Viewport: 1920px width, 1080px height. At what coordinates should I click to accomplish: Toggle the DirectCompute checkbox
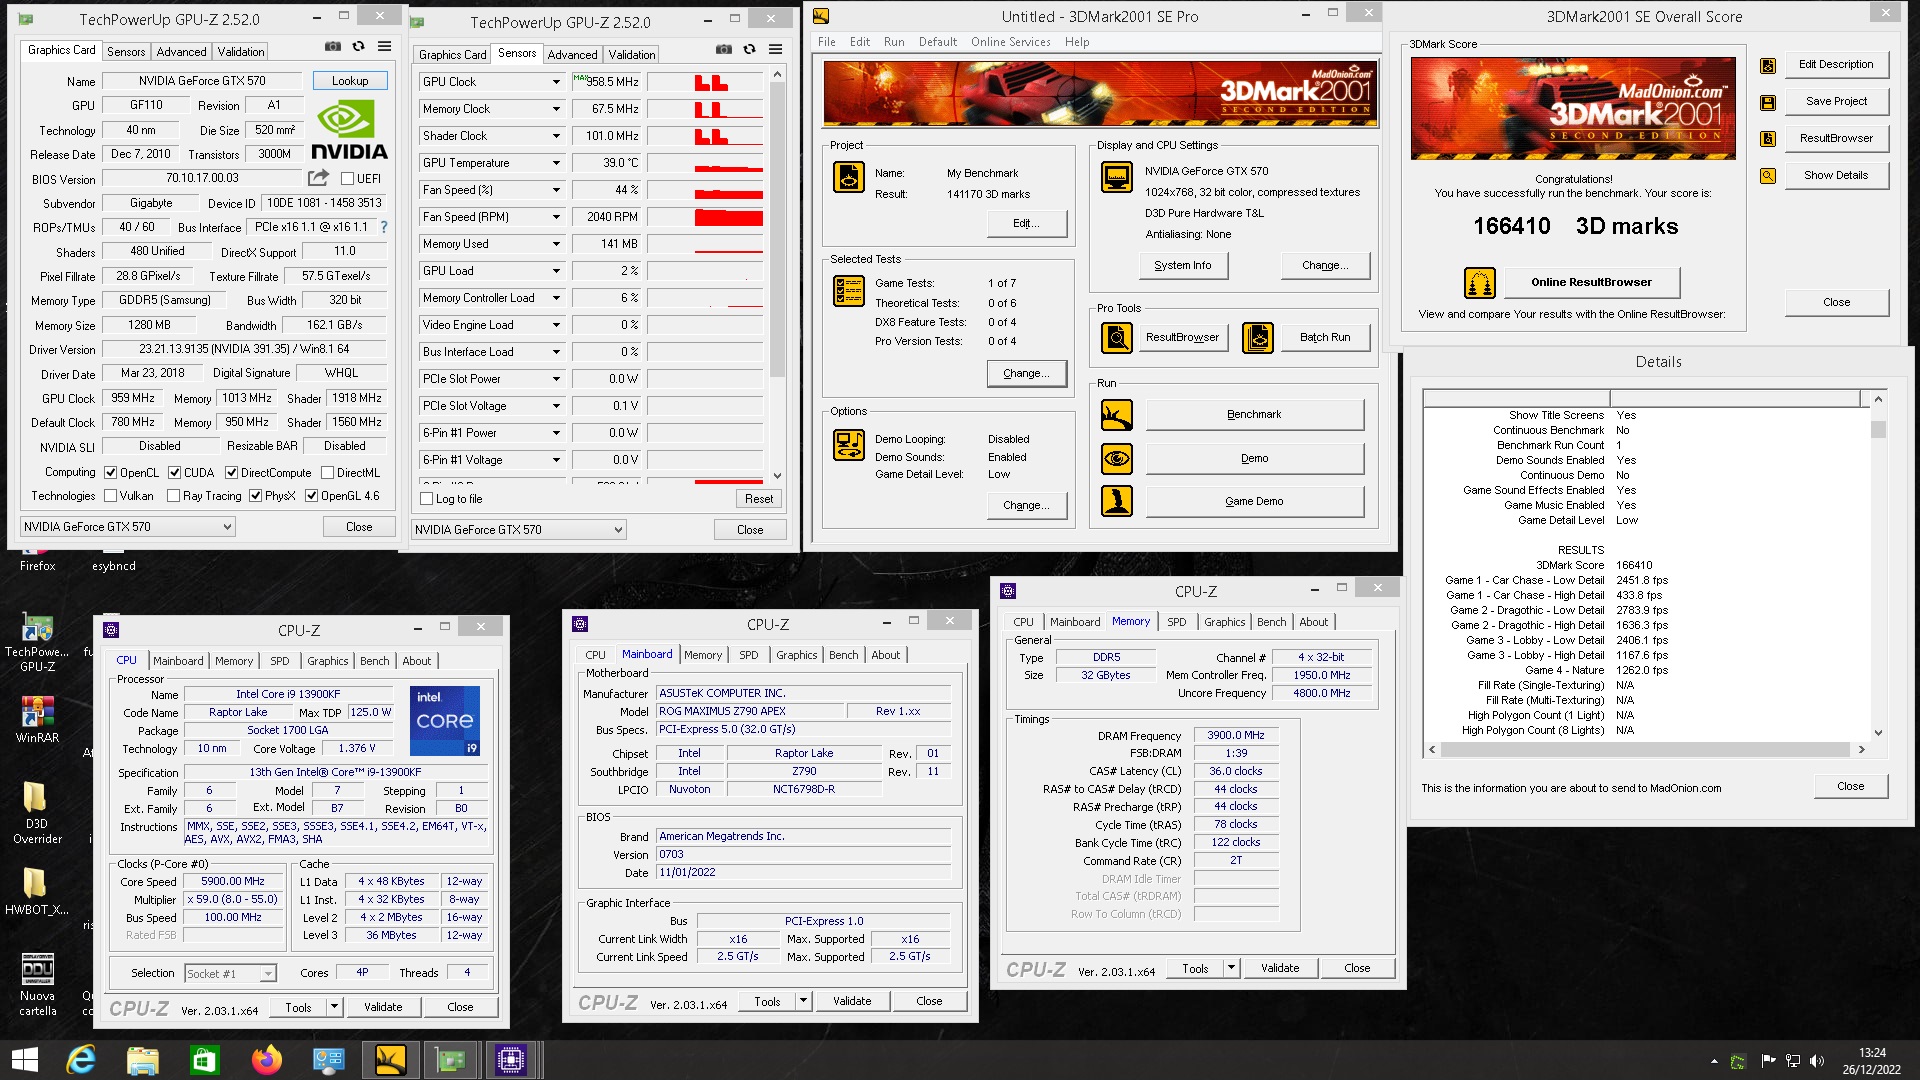tap(231, 473)
